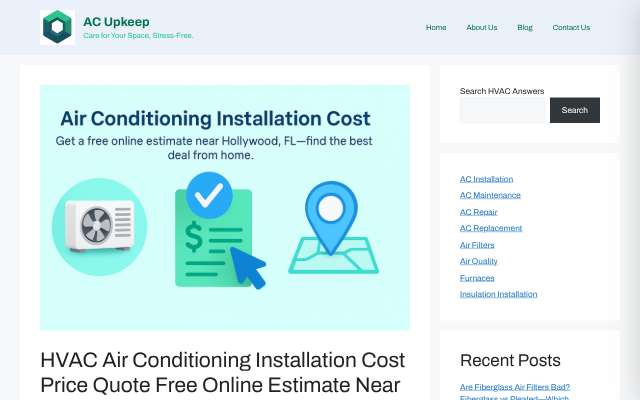Go to the Home menu item
Viewport: 640px width, 400px height.
tap(436, 27)
